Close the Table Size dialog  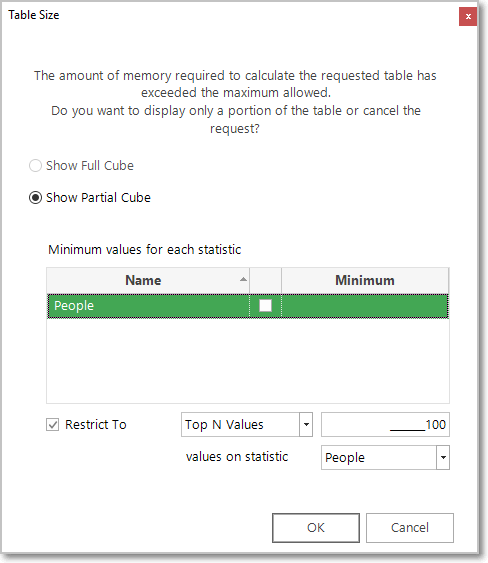point(468,17)
